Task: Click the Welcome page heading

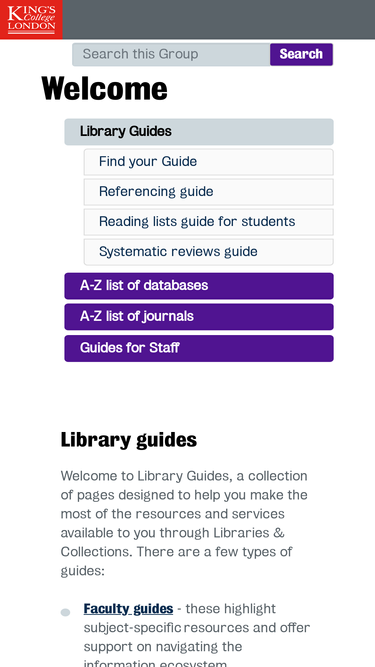Action: pos(105,88)
